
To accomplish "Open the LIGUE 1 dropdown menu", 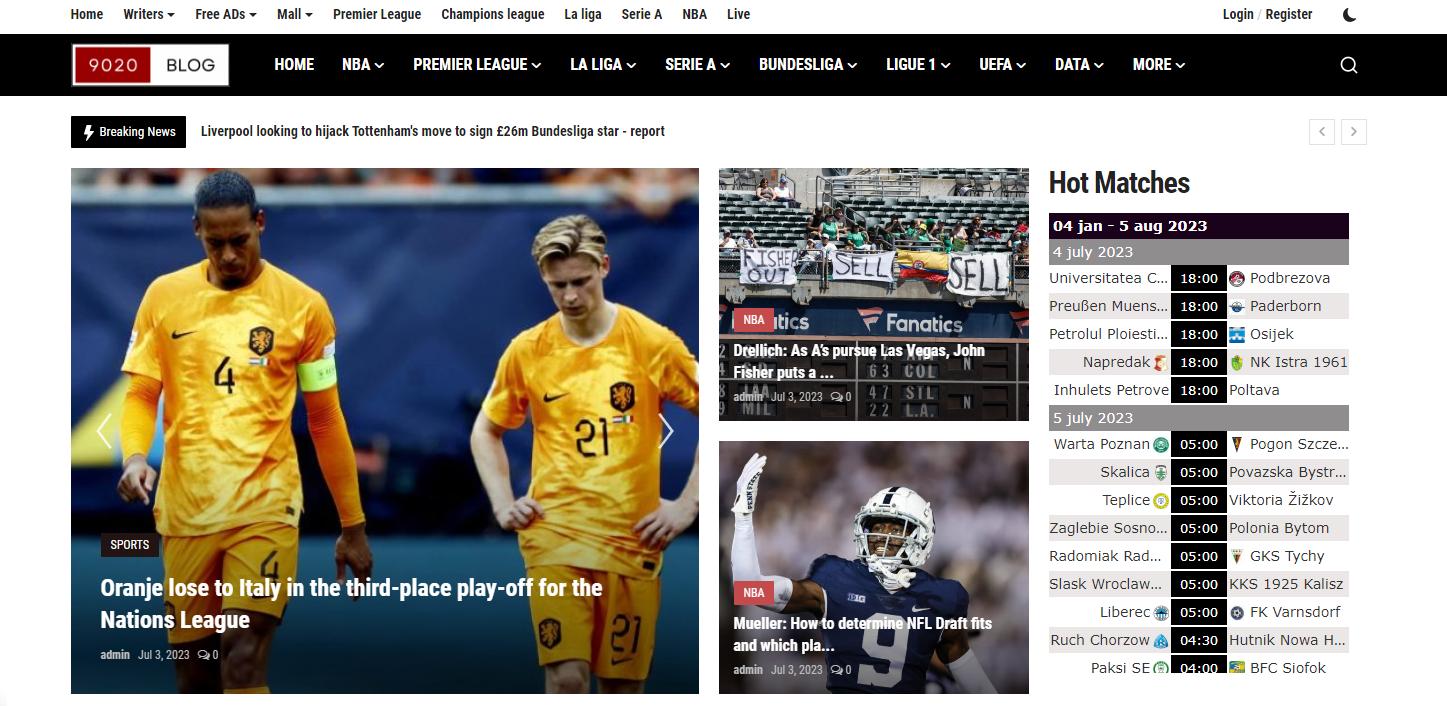I will click(918, 64).
